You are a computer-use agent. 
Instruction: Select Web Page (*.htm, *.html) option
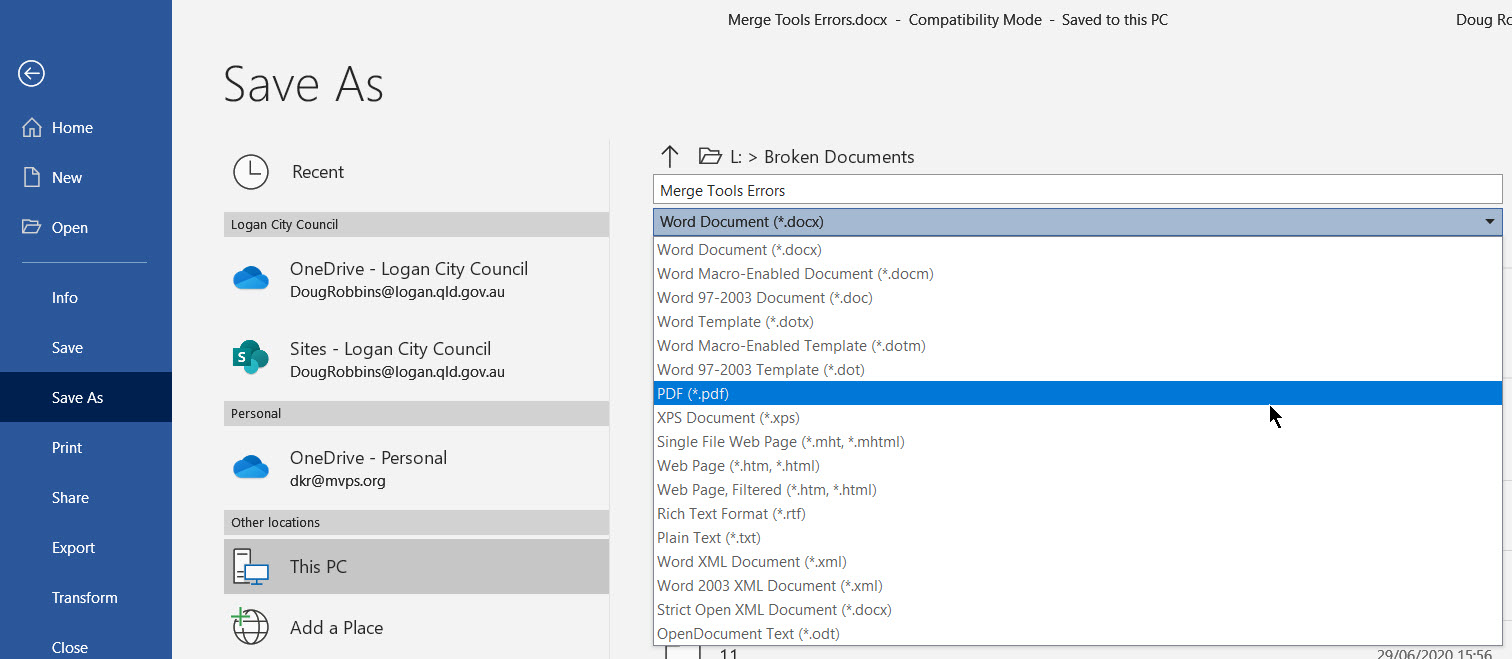pyautogui.click(x=1077, y=466)
